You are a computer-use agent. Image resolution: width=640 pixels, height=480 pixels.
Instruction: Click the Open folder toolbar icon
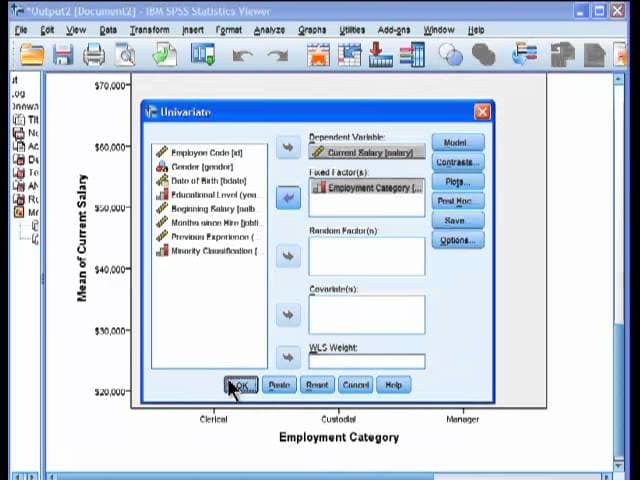click(x=32, y=55)
